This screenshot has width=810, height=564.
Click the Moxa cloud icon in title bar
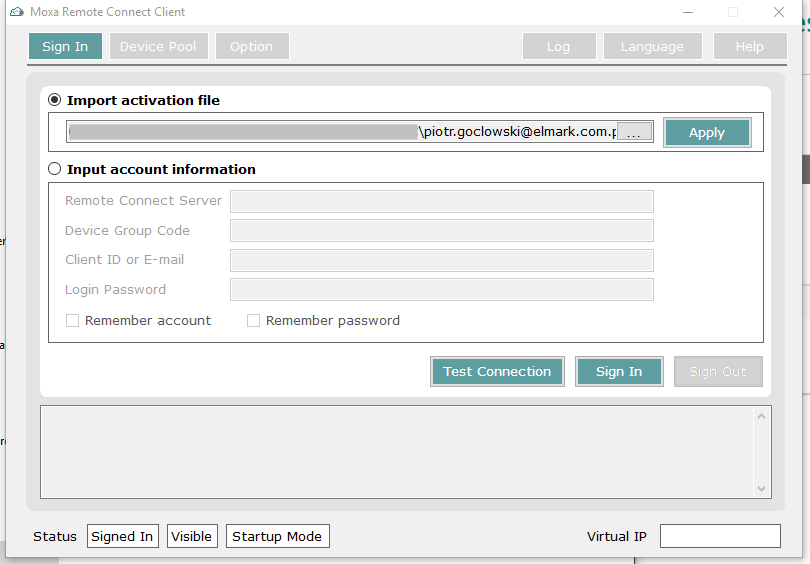tap(17, 12)
